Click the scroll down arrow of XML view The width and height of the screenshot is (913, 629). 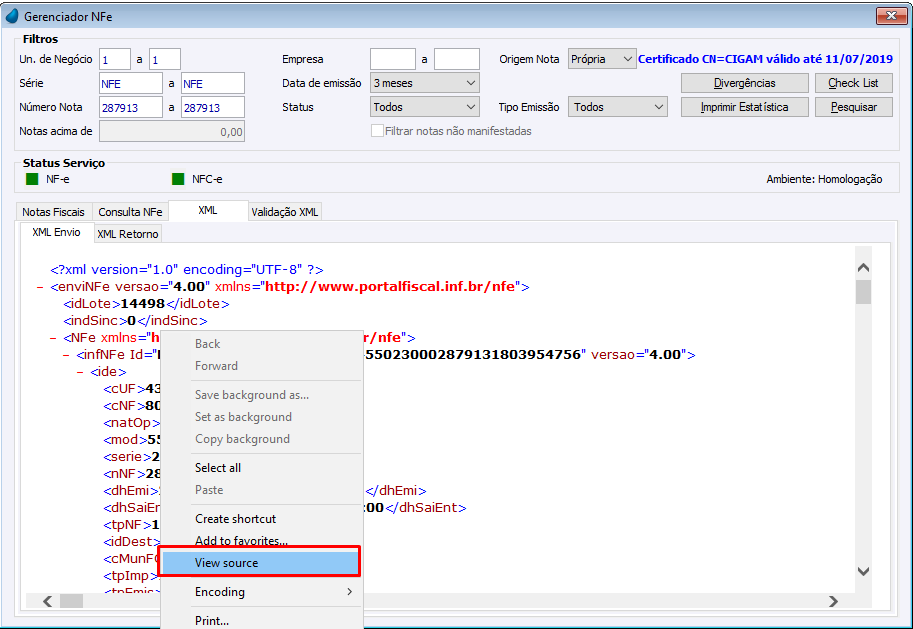click(864, 571)
